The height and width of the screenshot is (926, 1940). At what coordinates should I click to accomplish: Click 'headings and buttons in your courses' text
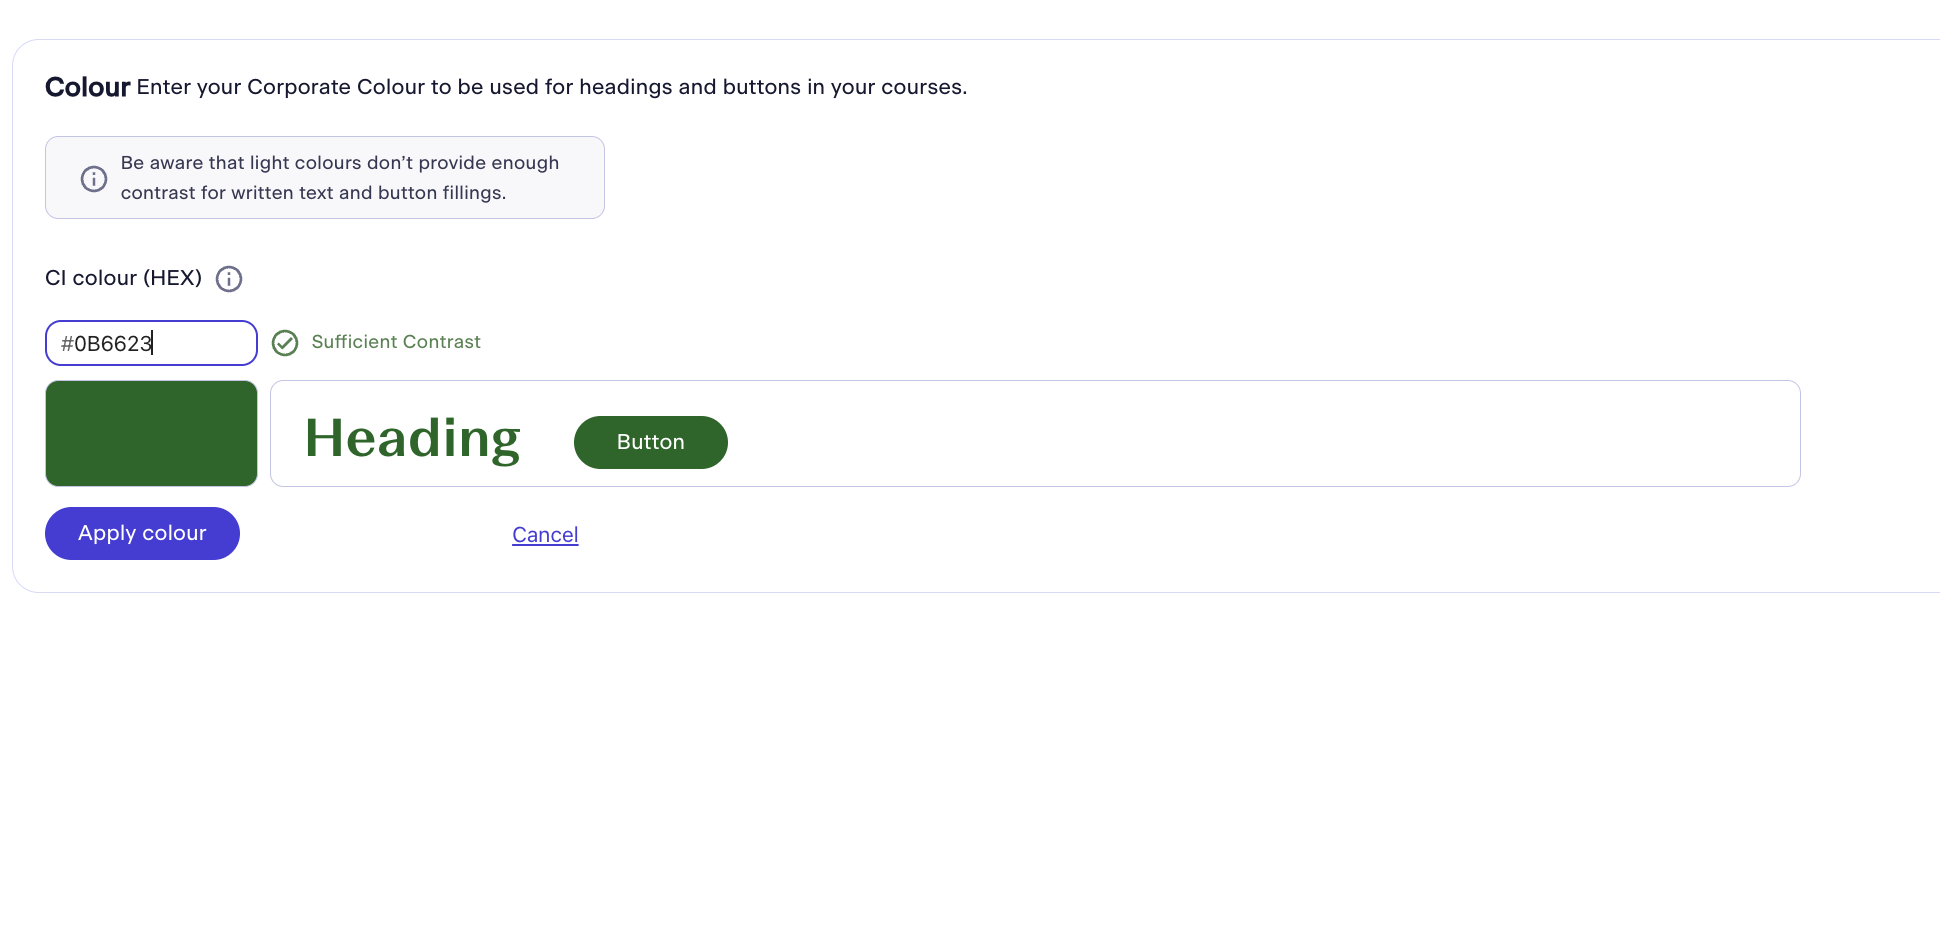tap(773, 87)
